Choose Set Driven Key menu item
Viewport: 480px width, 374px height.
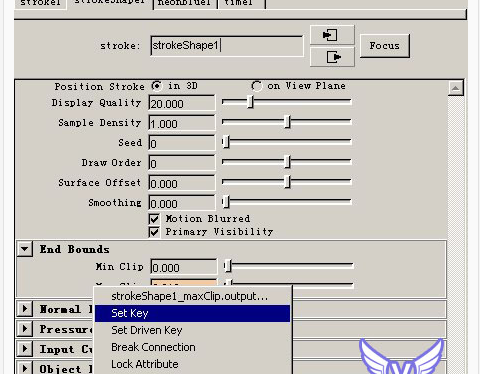point(193,330)
